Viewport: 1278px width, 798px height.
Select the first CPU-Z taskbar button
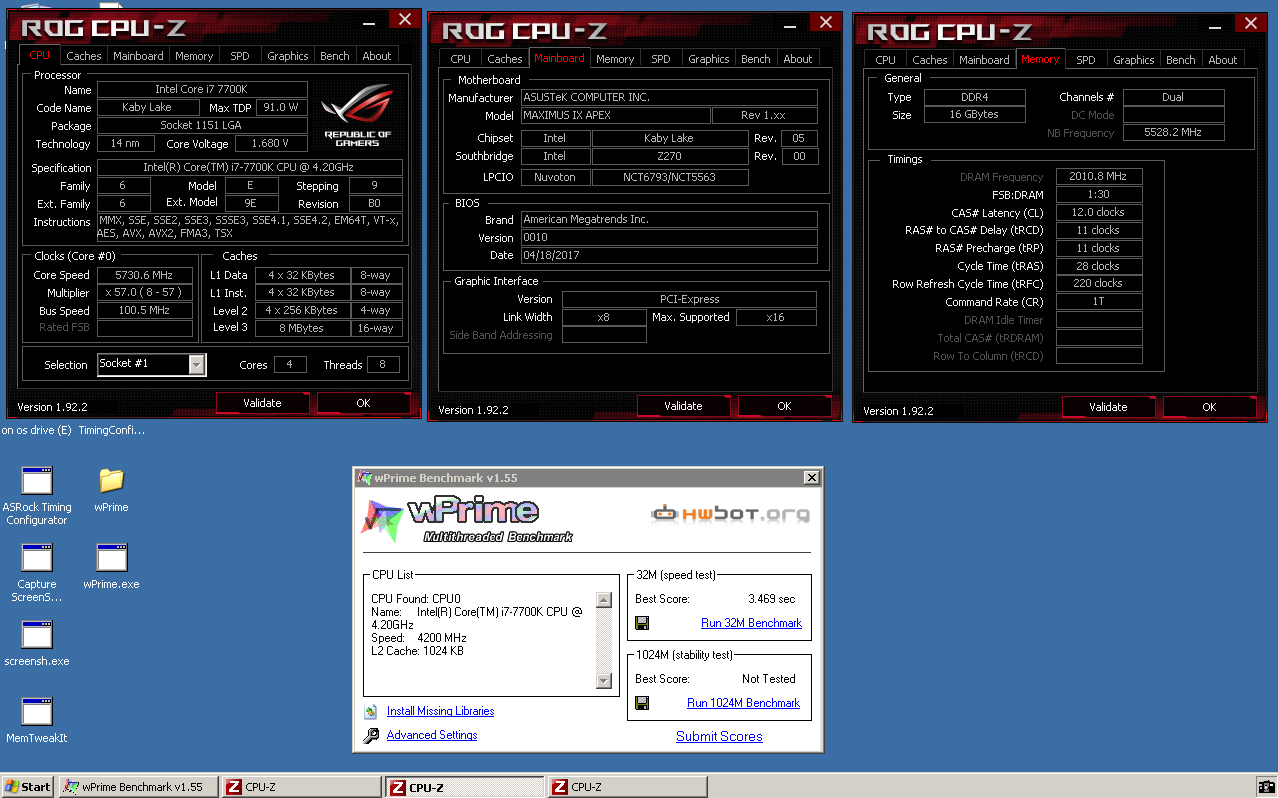pos(301,787)
